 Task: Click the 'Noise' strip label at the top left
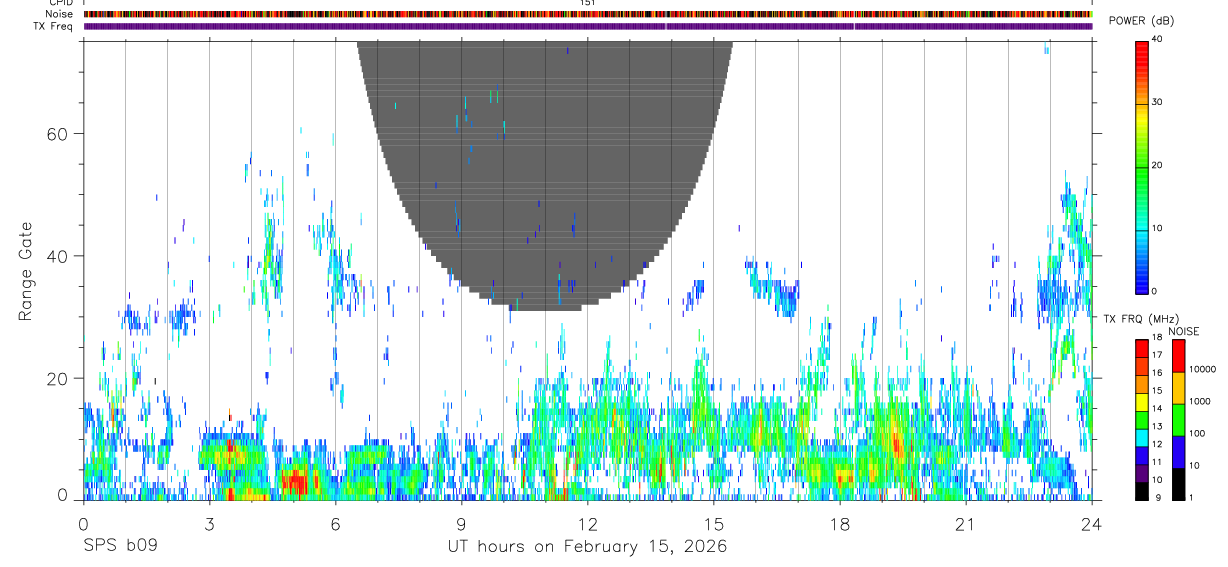tap(59, 14)
